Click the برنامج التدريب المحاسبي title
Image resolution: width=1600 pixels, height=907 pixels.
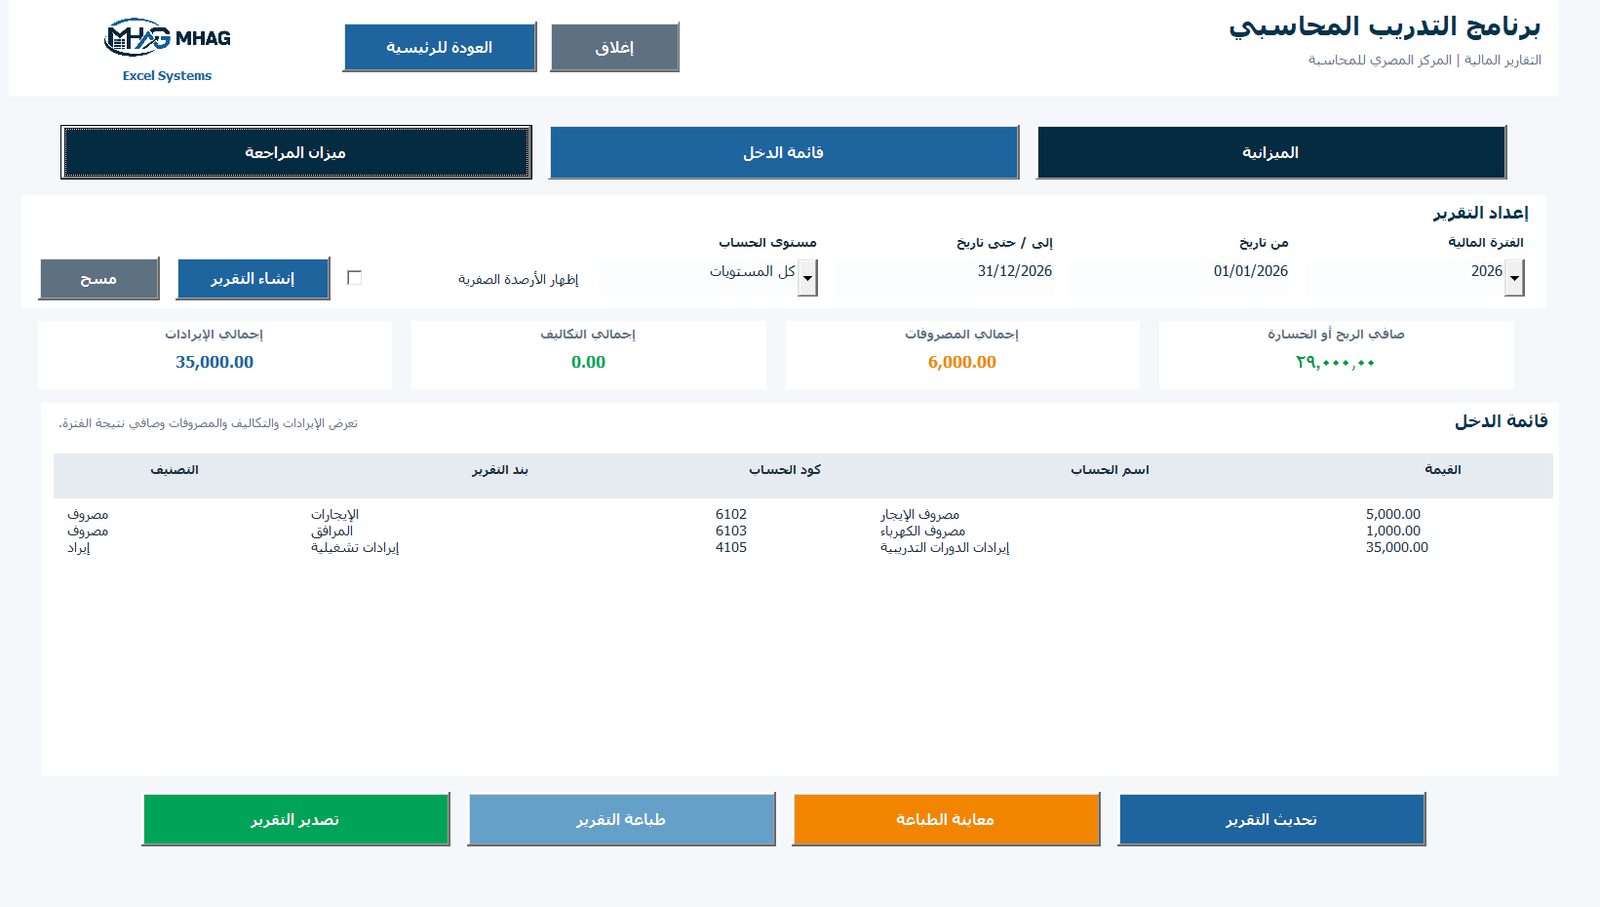pyautogui.click(x=1385, y=26)
